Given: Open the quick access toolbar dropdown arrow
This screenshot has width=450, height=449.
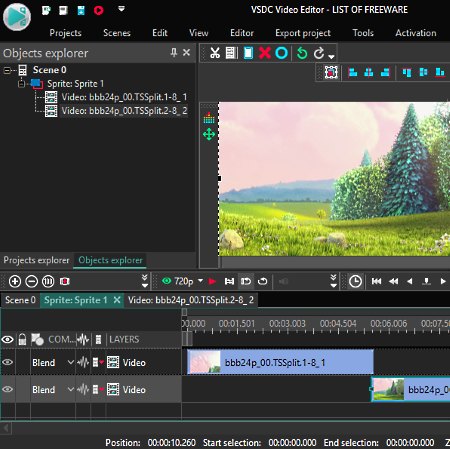Looking at the screenshot, I should point(121,9).
